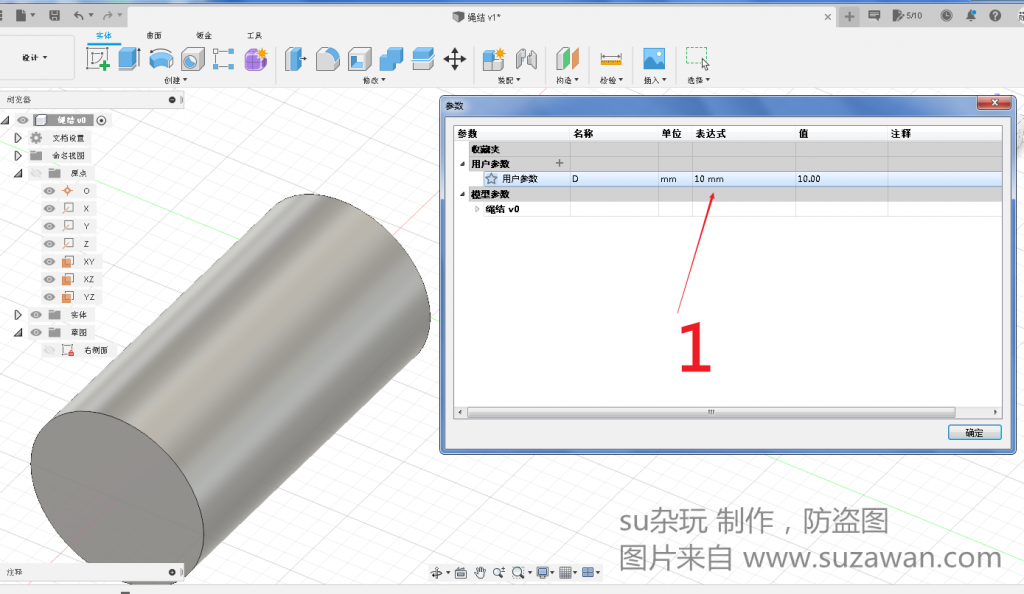Undo the last action

click(x=79, y=16)
